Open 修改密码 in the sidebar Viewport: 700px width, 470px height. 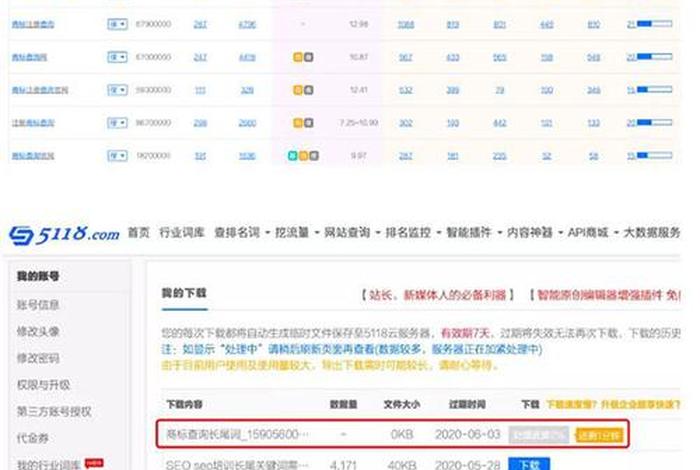(x=38, y=358)
